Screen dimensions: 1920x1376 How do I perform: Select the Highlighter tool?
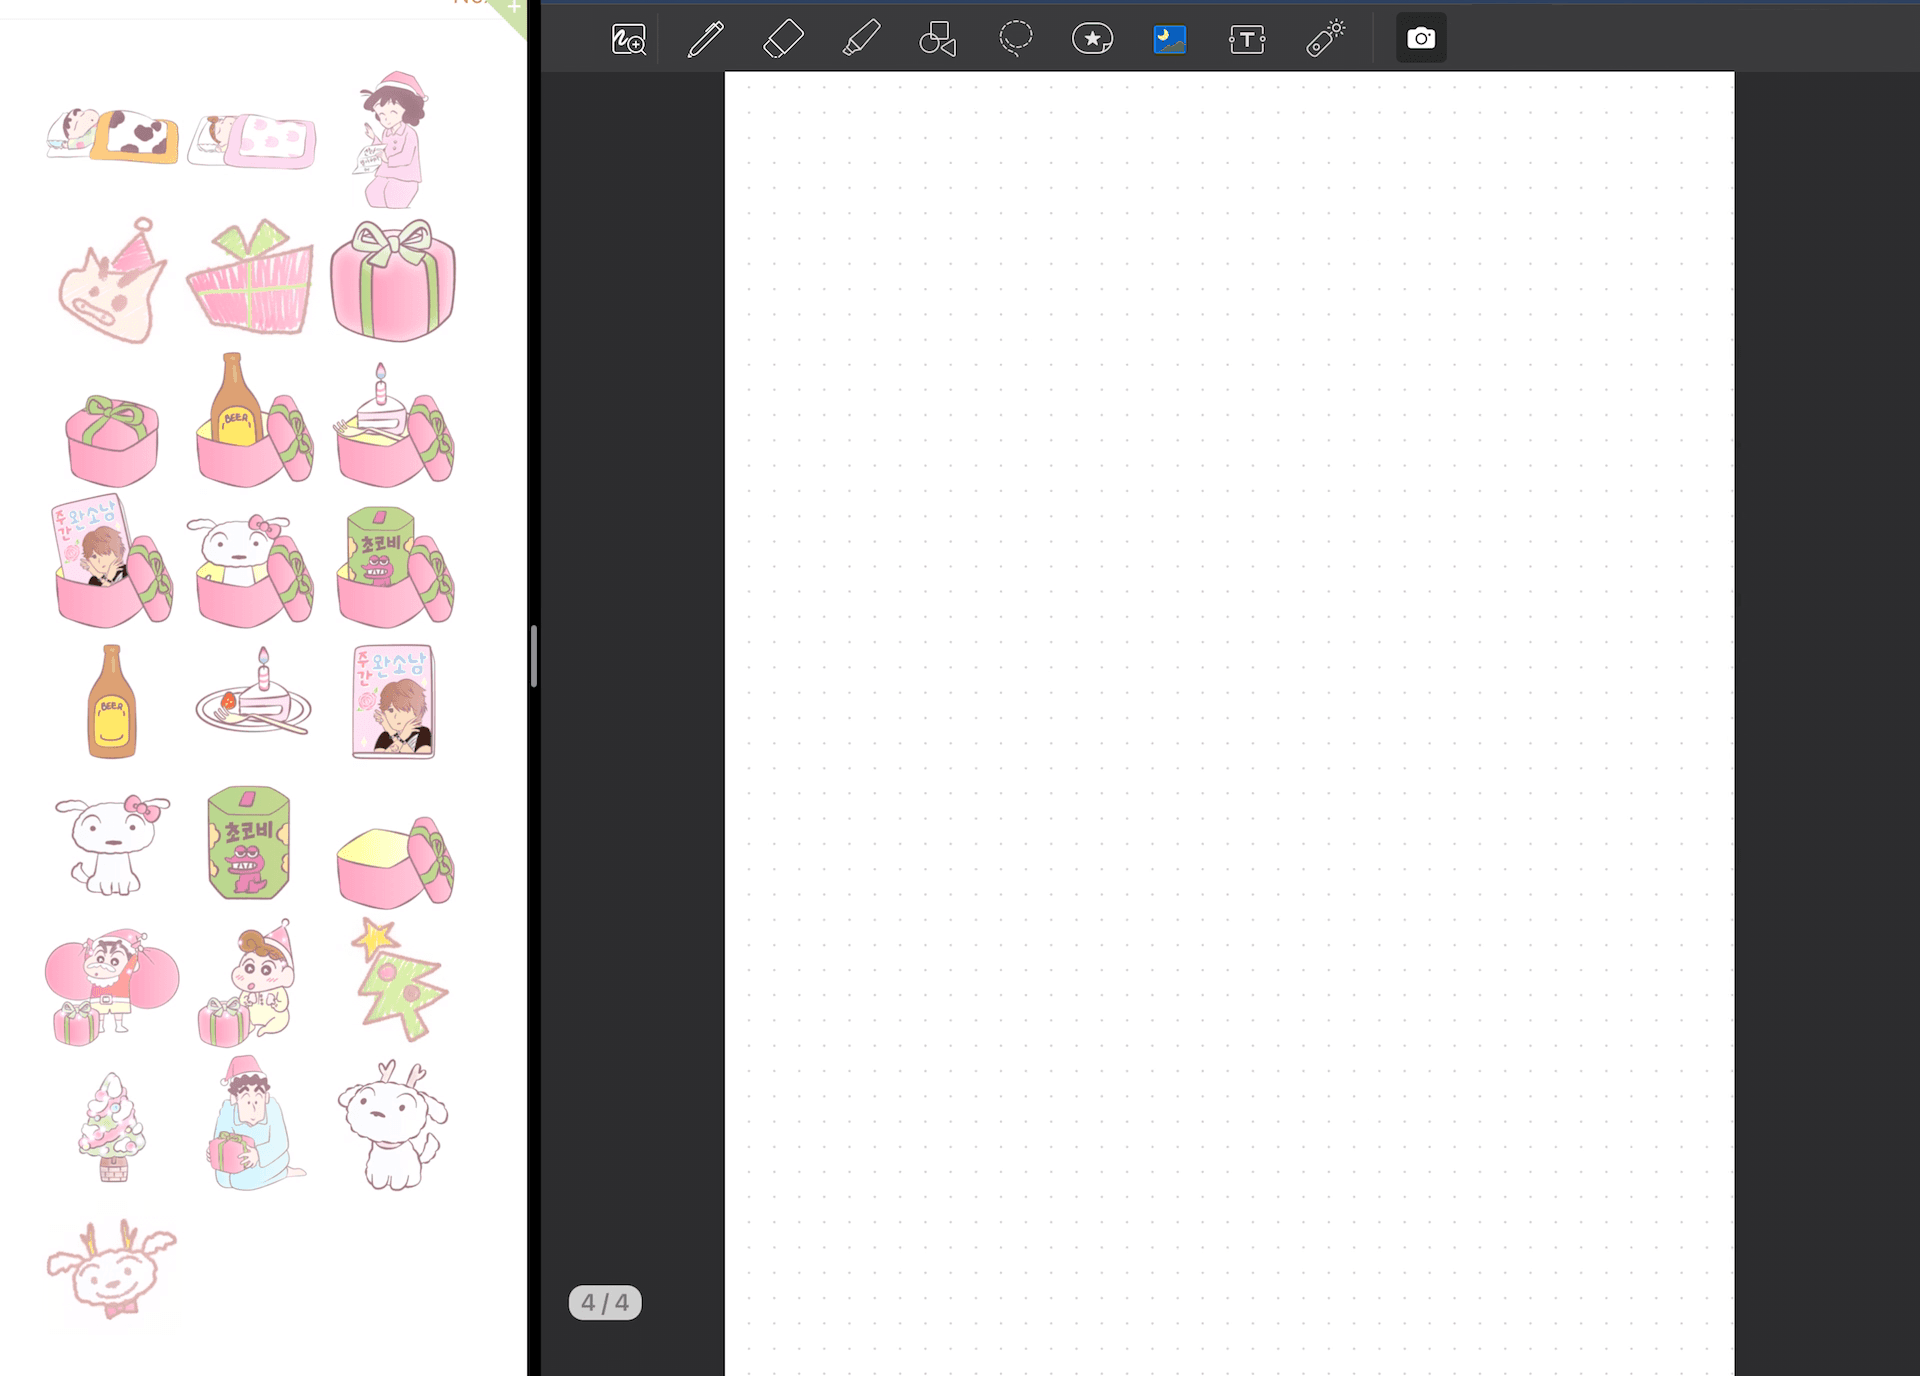tap(861, 39)
